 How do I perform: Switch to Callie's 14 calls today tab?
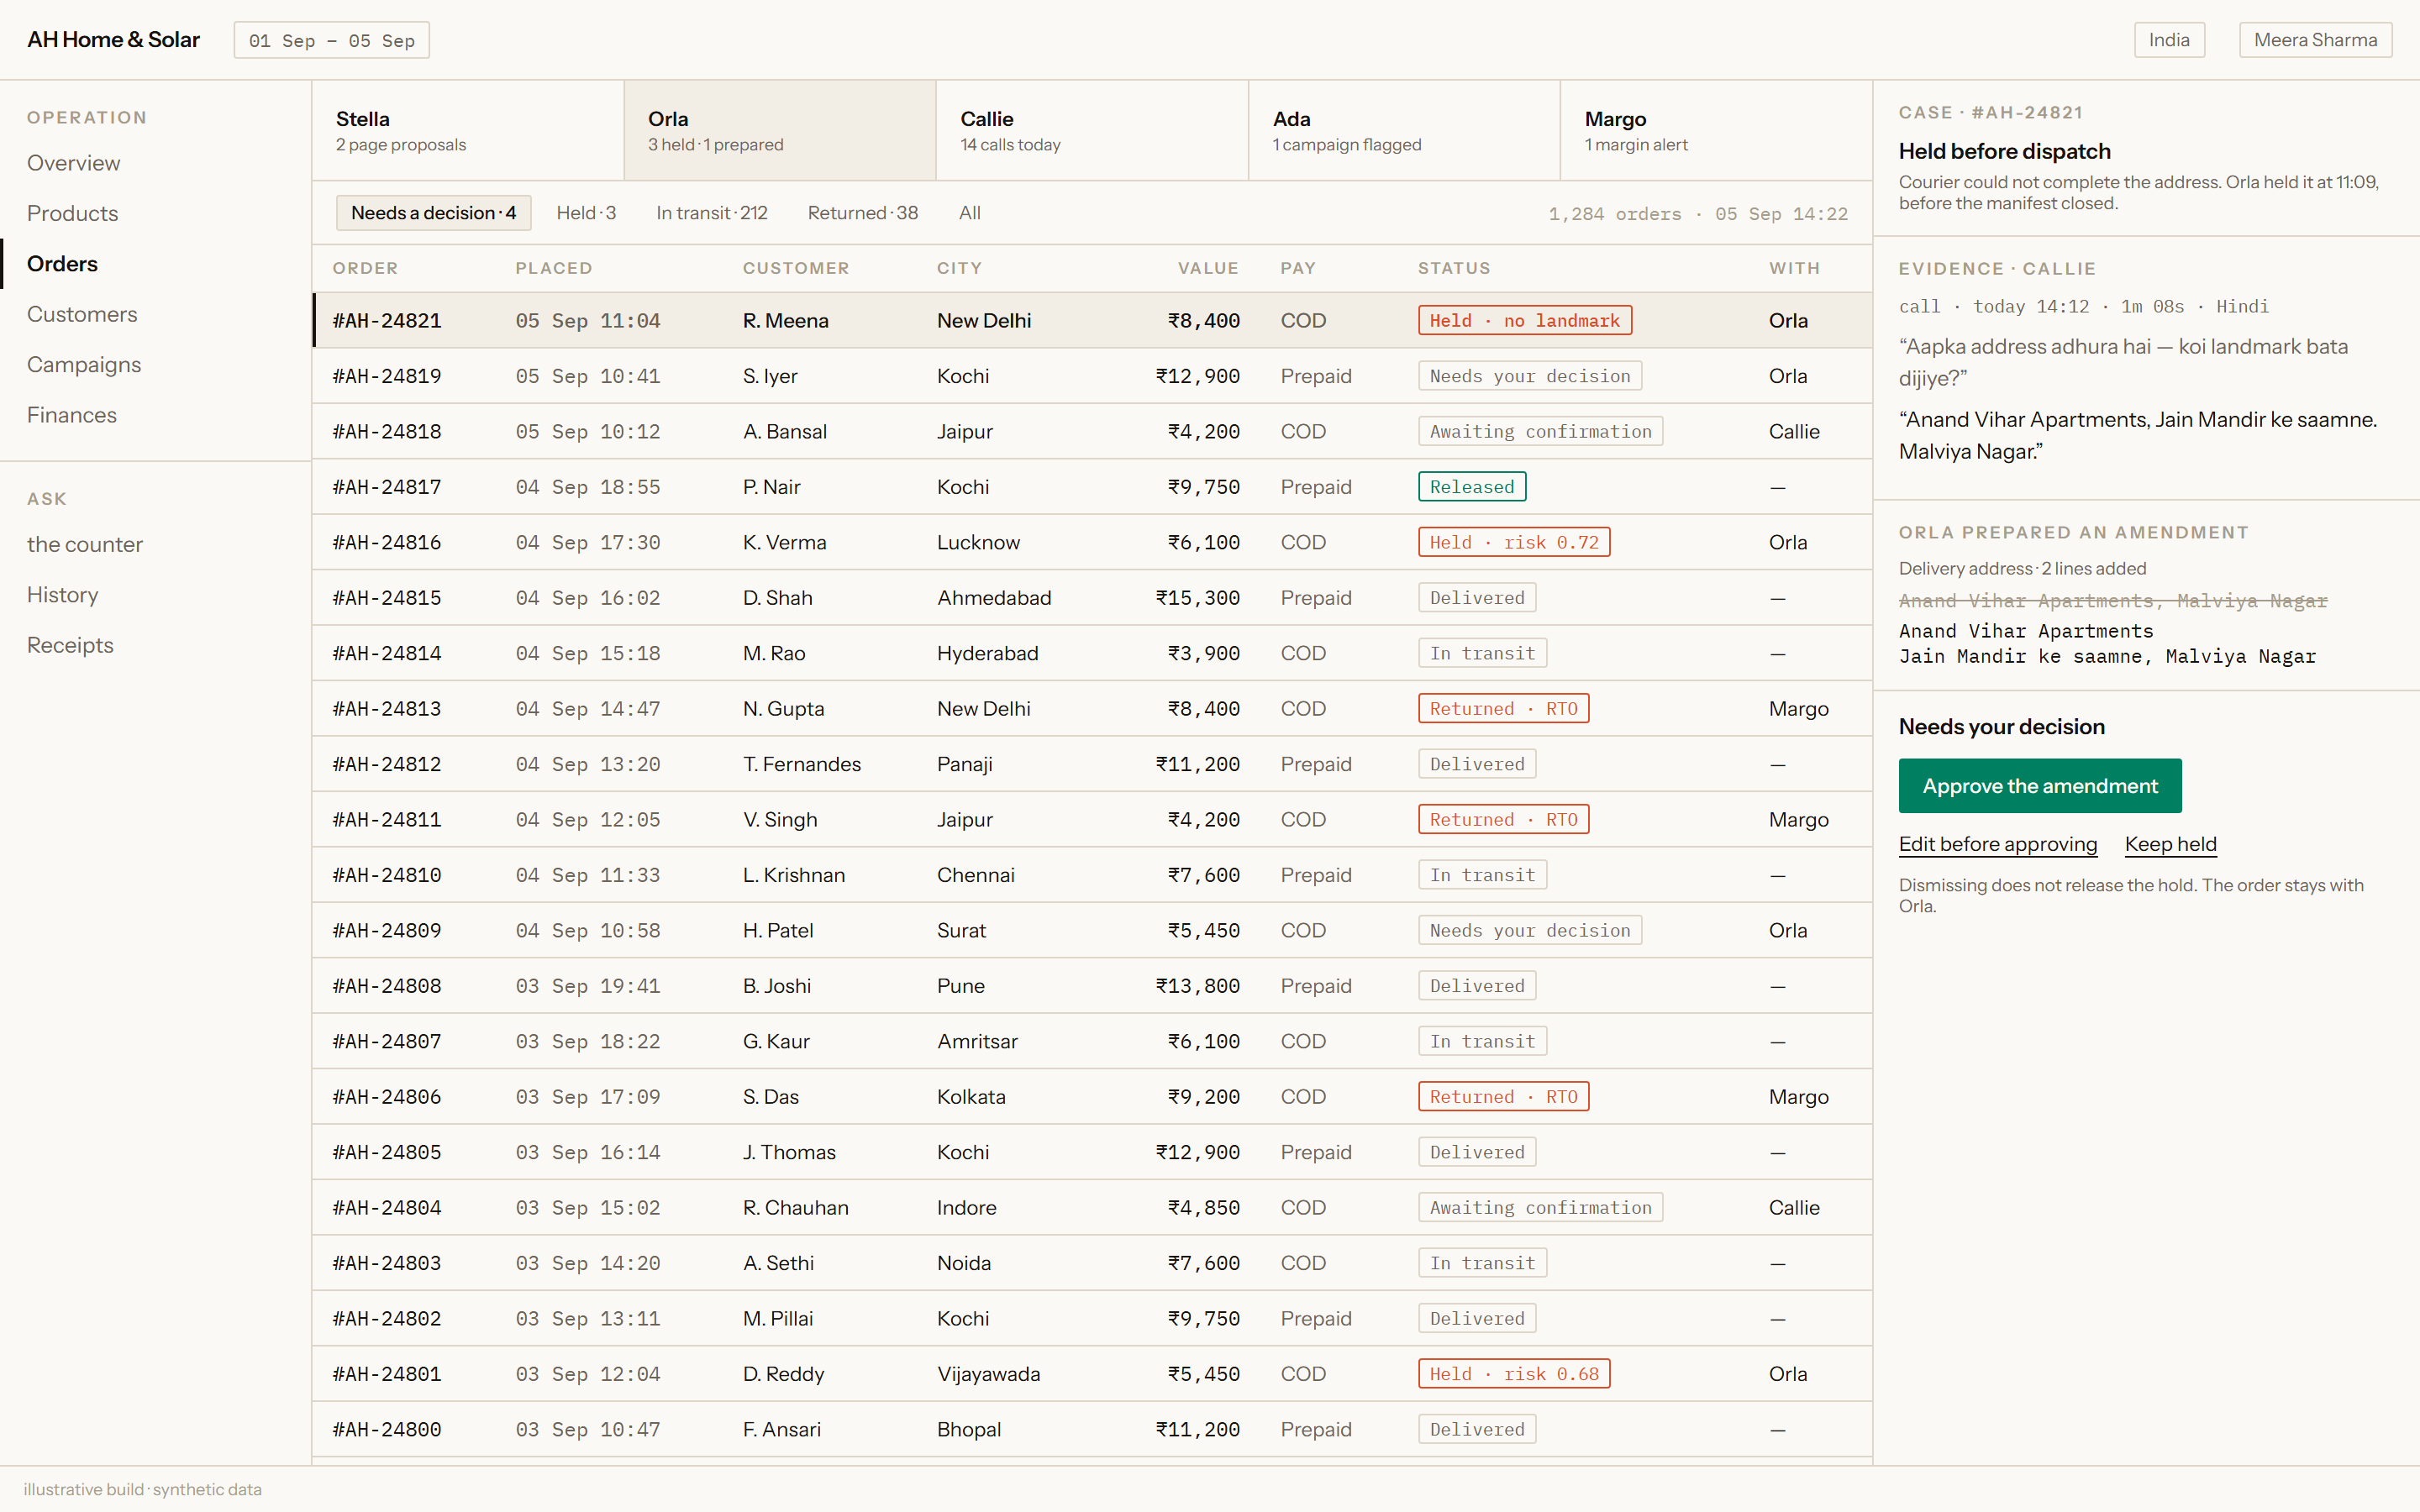[1092, 131]
